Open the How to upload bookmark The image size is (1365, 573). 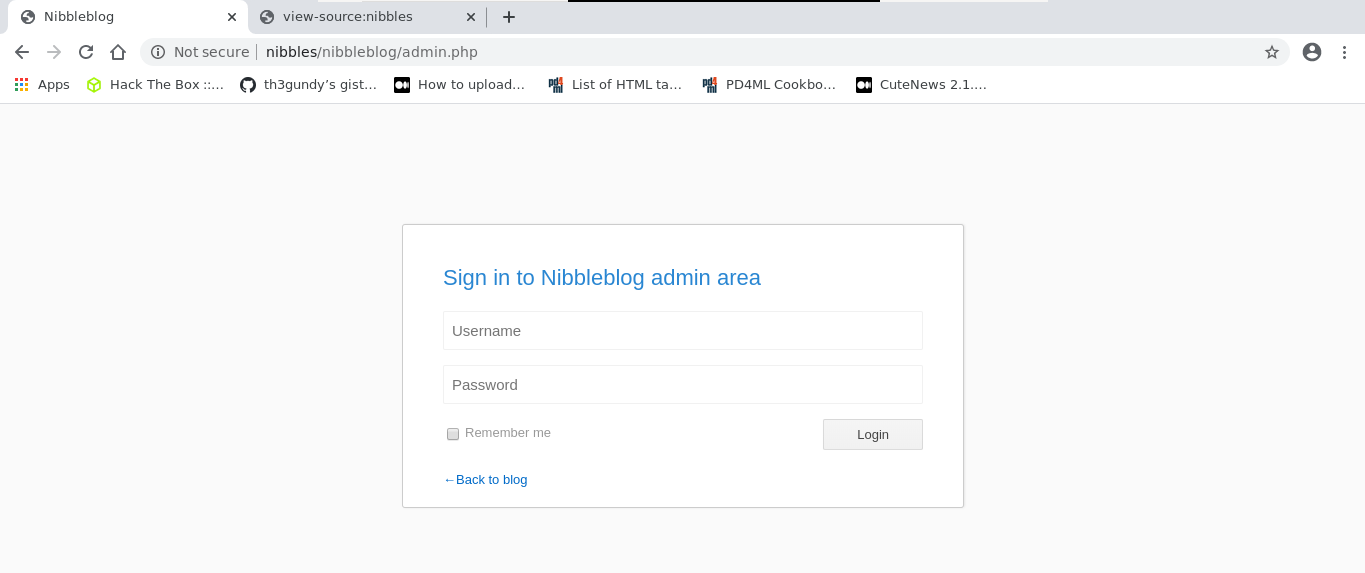(x=460, y=85)
